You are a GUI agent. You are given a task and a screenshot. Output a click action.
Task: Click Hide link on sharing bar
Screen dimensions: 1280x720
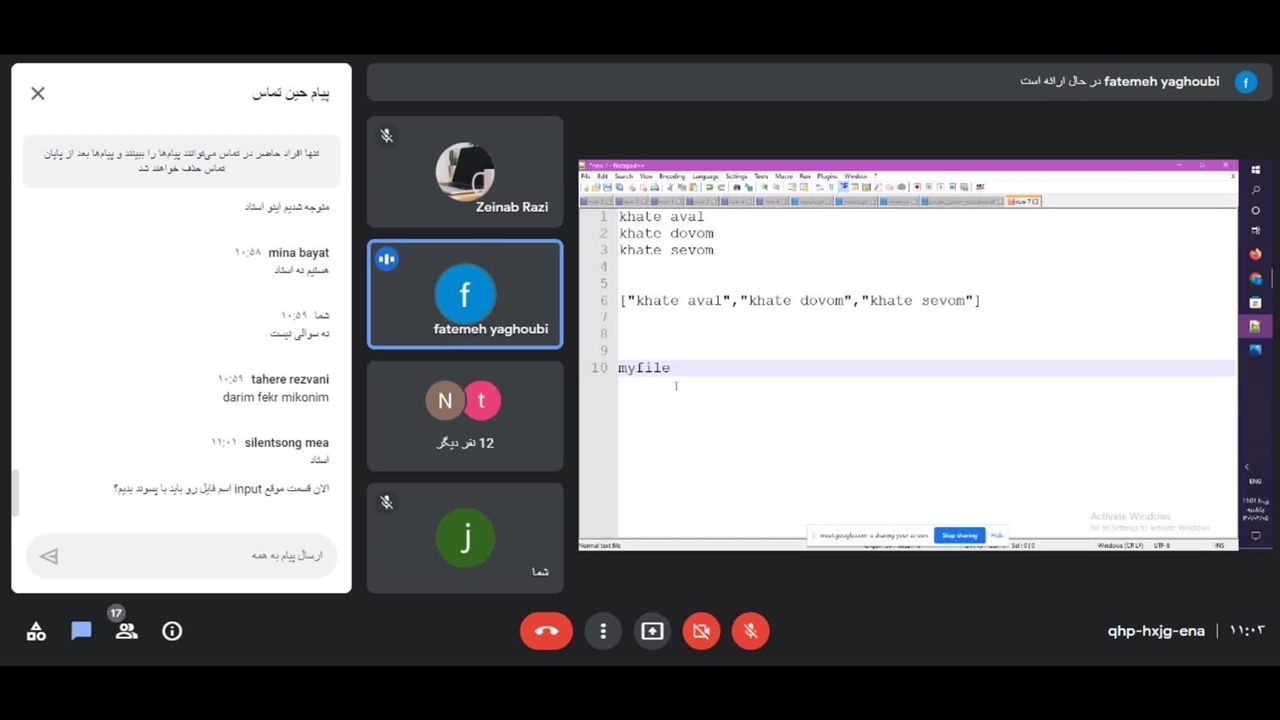[x=996, y=535]
